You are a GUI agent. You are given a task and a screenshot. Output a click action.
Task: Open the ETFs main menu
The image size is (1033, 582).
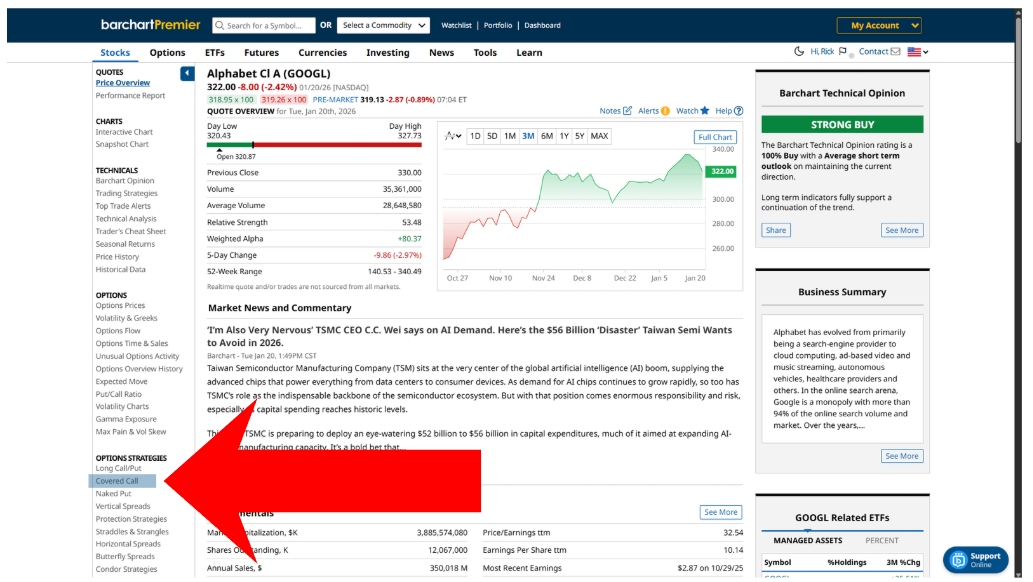[215, 53]
